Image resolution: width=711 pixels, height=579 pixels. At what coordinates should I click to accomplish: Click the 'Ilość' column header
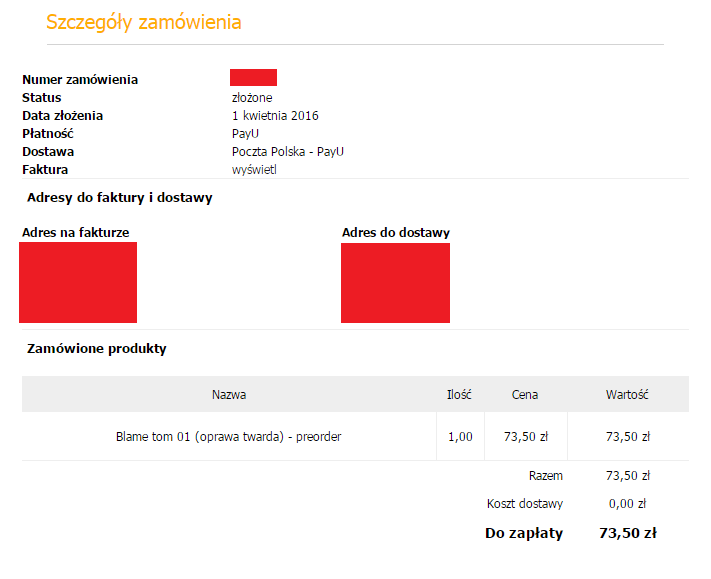click(459, 394)
